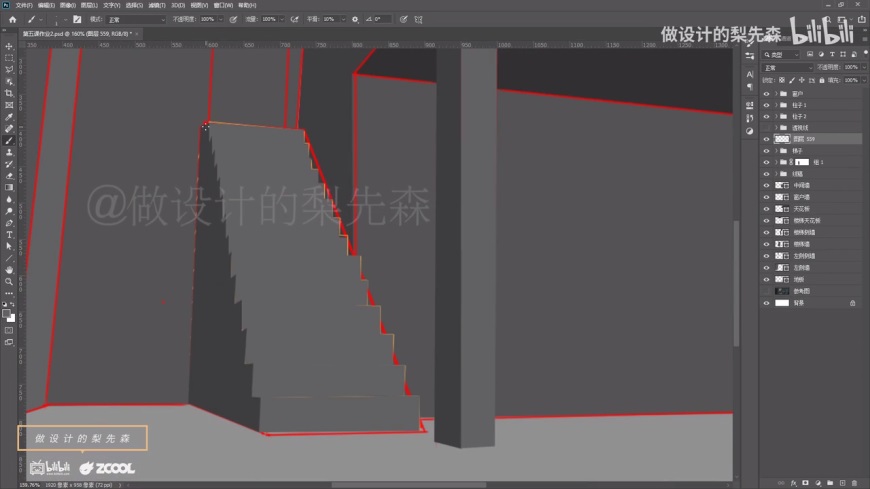Select the Hand tool
The image size is (870, 489).
(9, 270)
